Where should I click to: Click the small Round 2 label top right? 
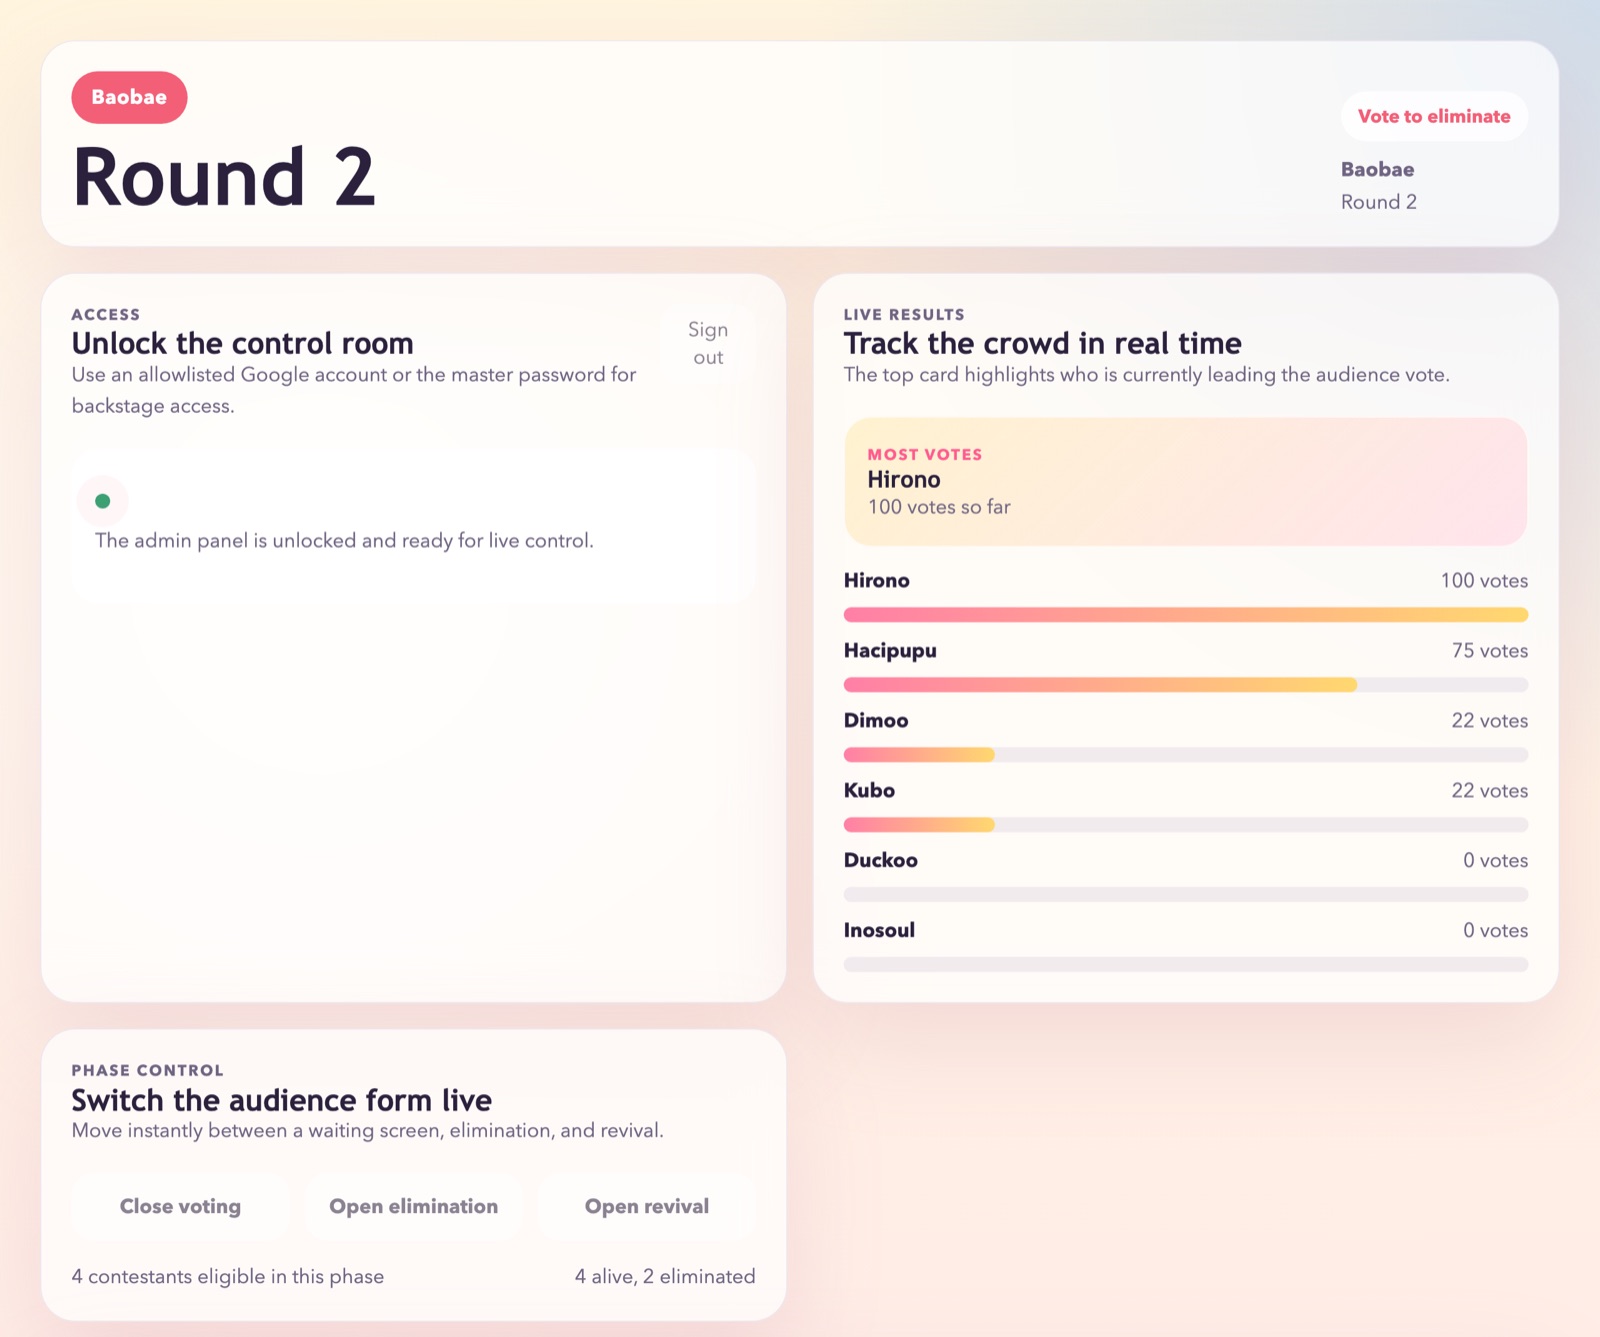[1378, 202]
